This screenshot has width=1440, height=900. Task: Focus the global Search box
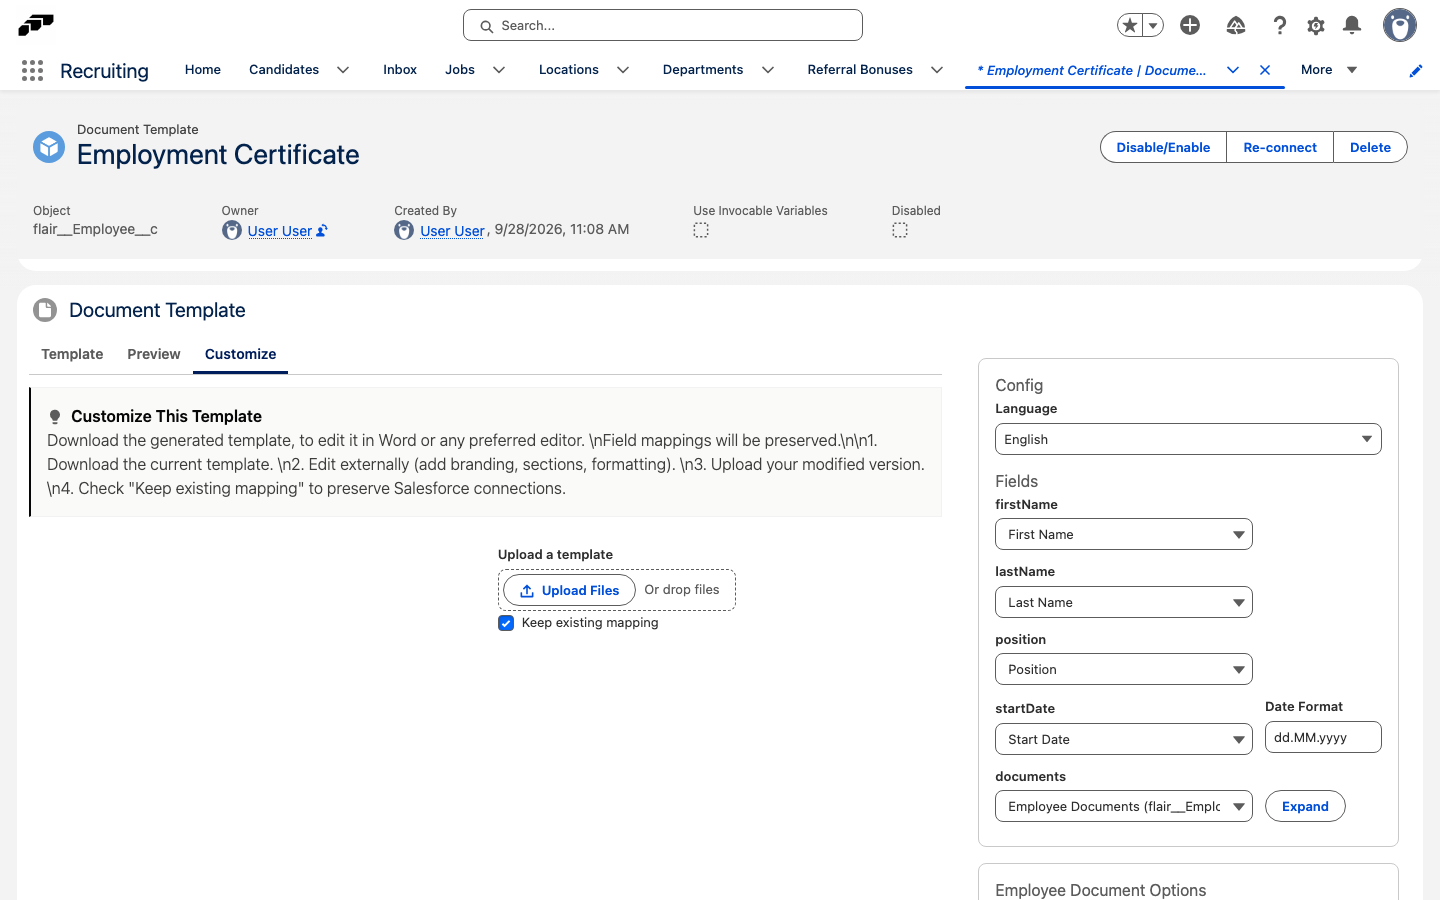point(663,25)
